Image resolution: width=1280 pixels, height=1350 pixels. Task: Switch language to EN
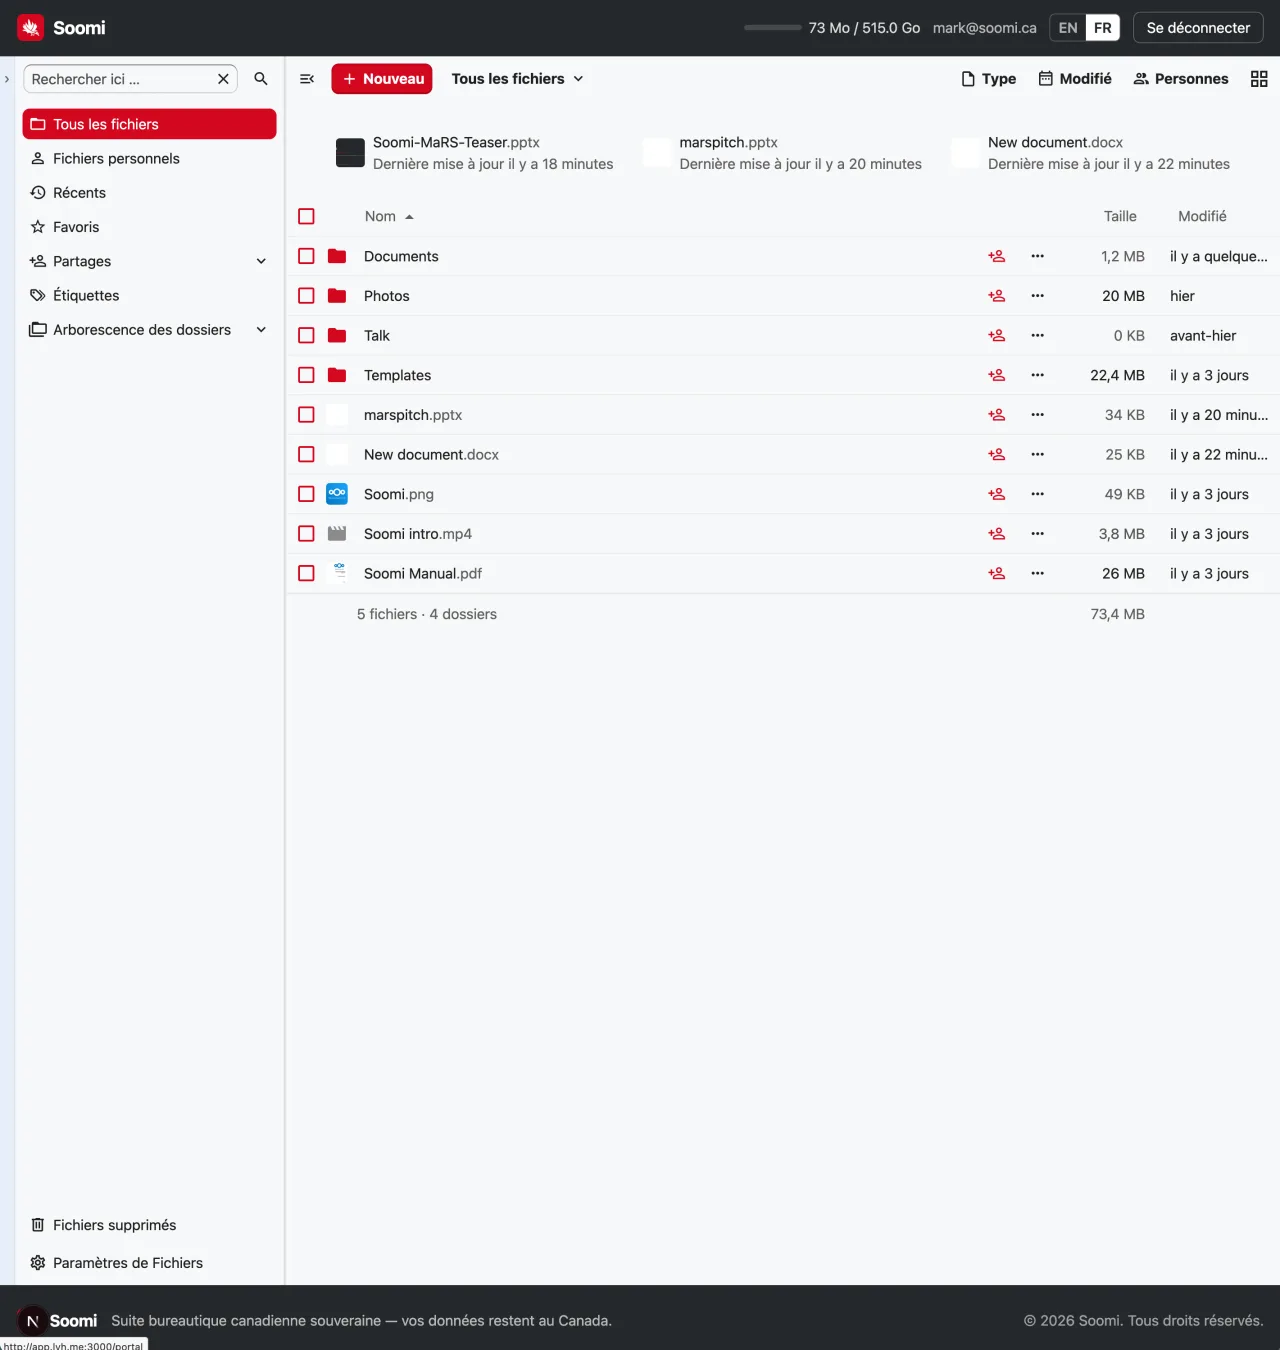[1068, 28]
